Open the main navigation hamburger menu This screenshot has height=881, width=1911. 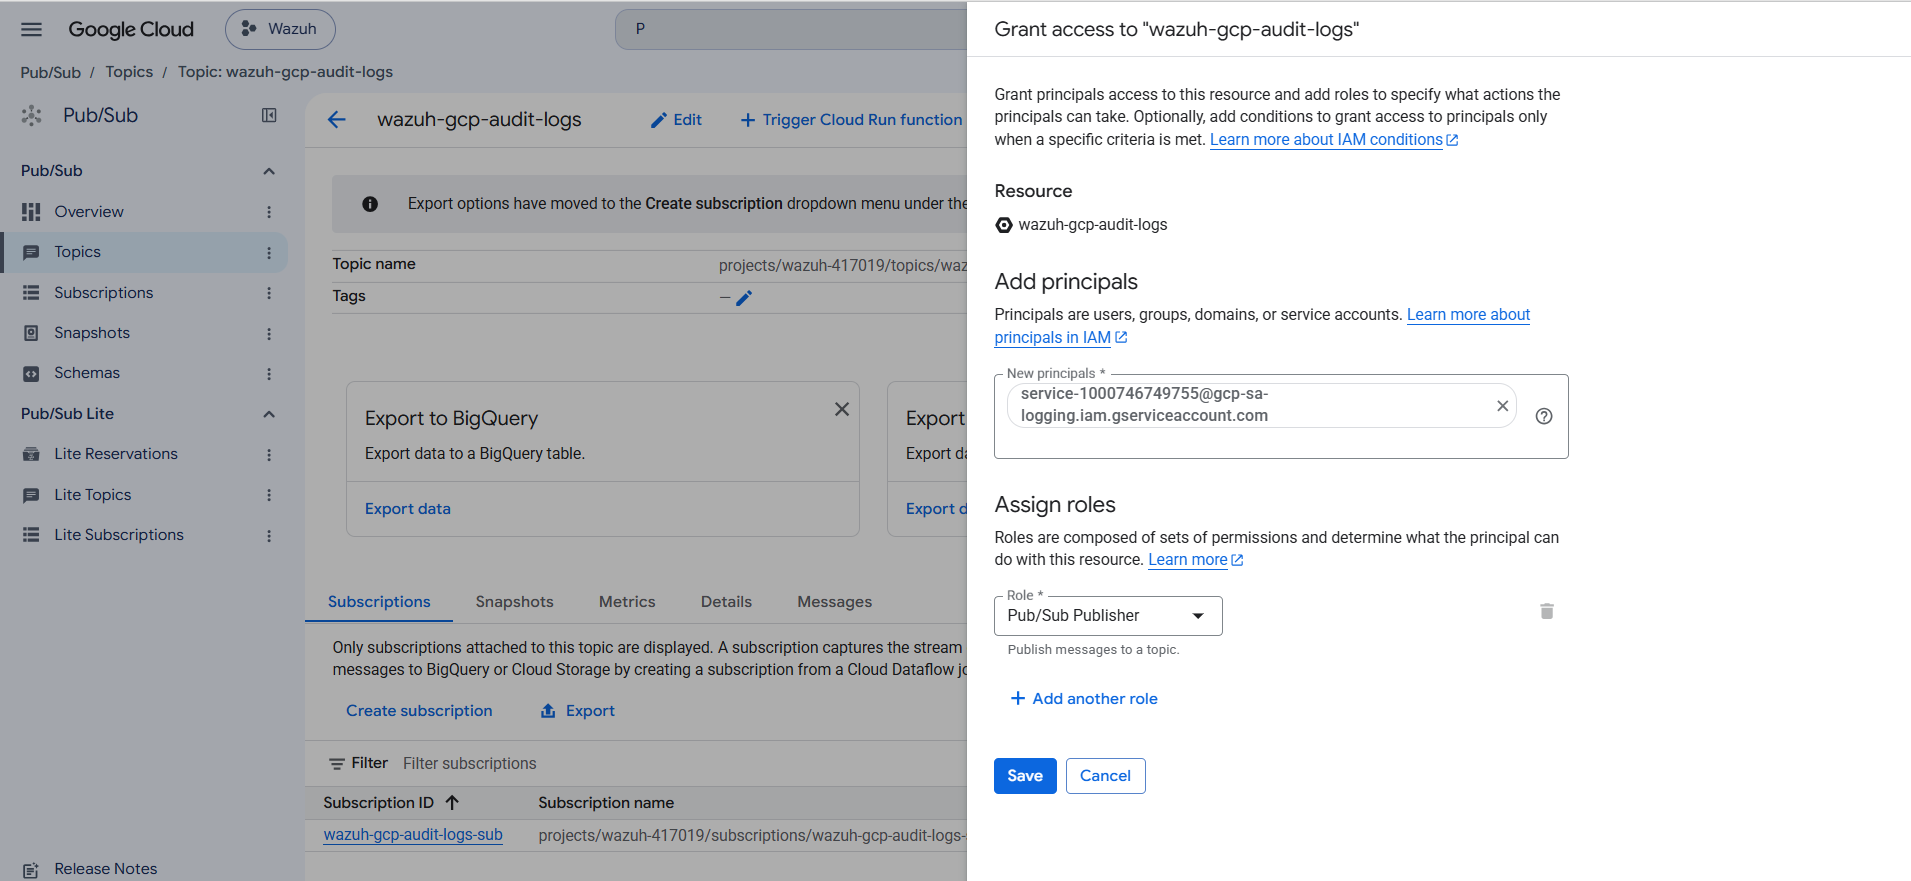[x=32, y=29]
